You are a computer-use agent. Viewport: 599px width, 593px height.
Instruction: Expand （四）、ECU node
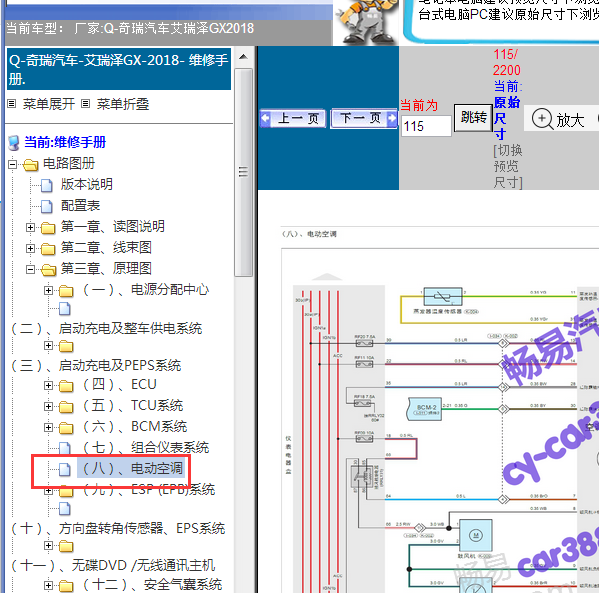(x=48, y=385)
